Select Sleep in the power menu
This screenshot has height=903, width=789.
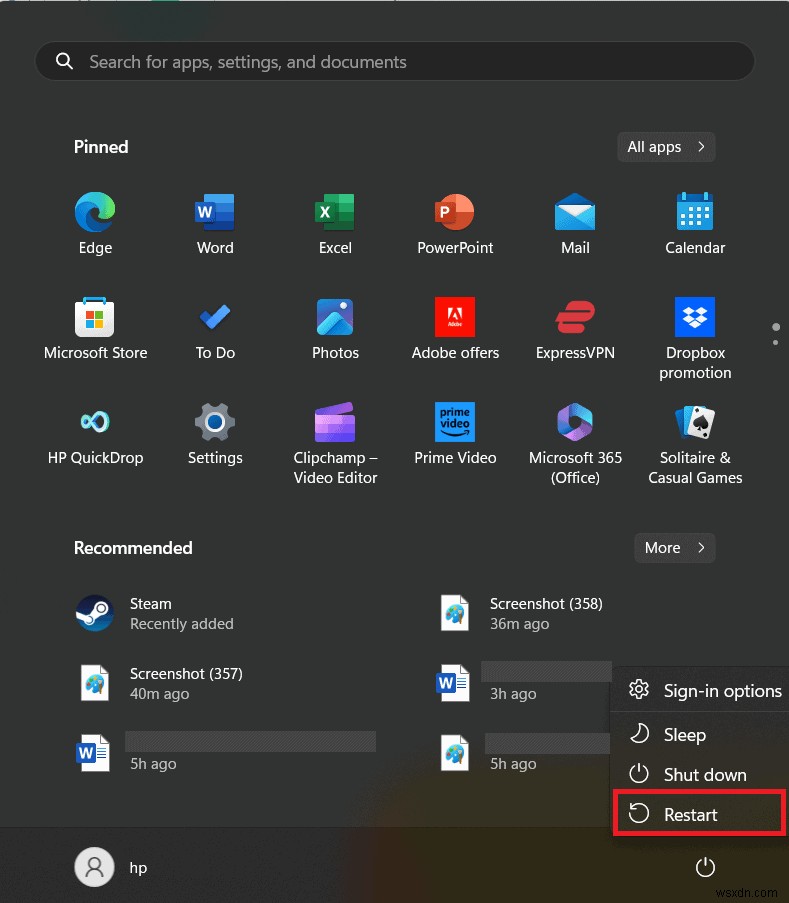click(x=700, y=734)
